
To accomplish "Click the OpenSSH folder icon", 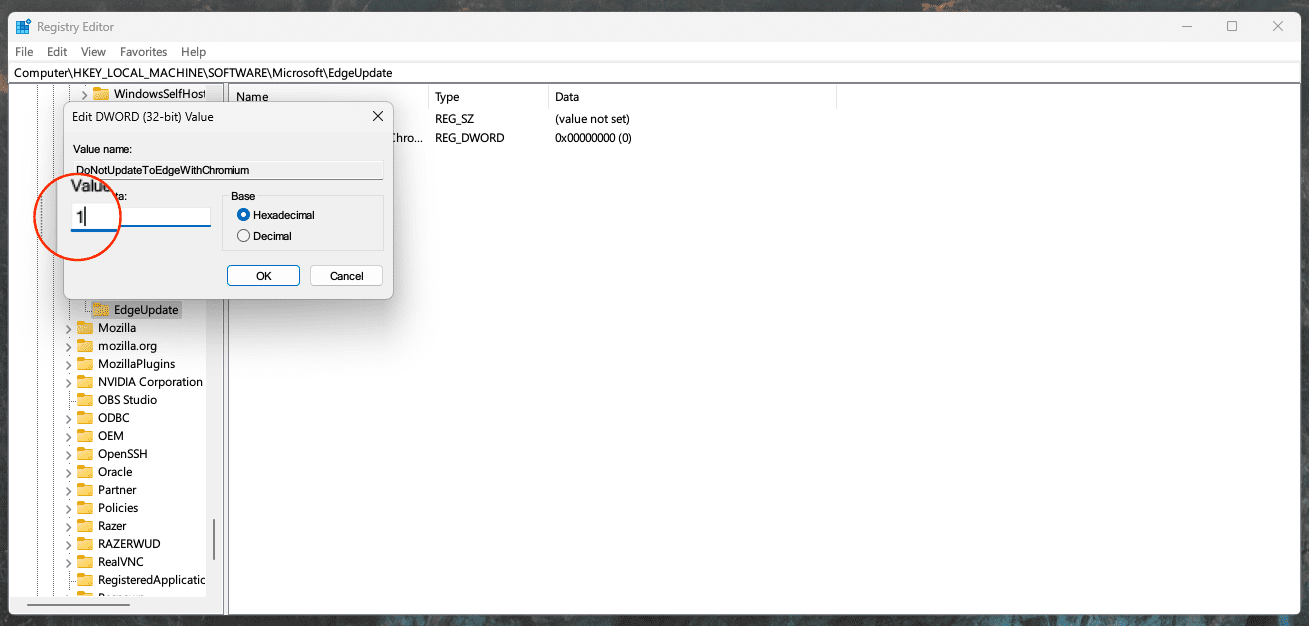I will (85, 454).
